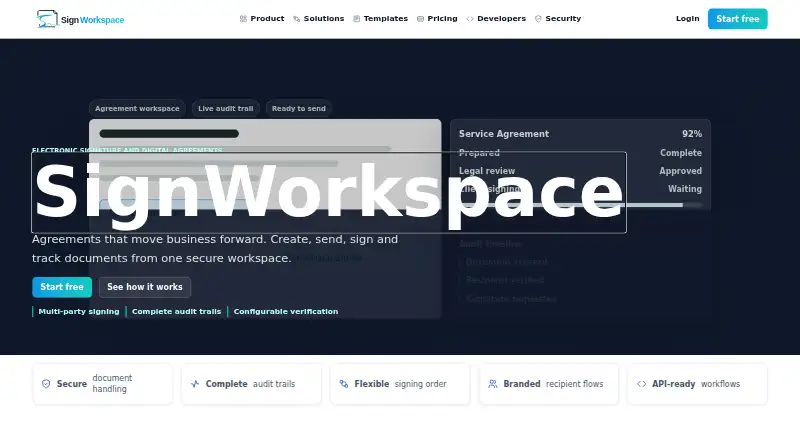The height and width of the screenshot is (440, 800).
Task: Click the SignWorkspace logo icon
Action: click(47, 19)
